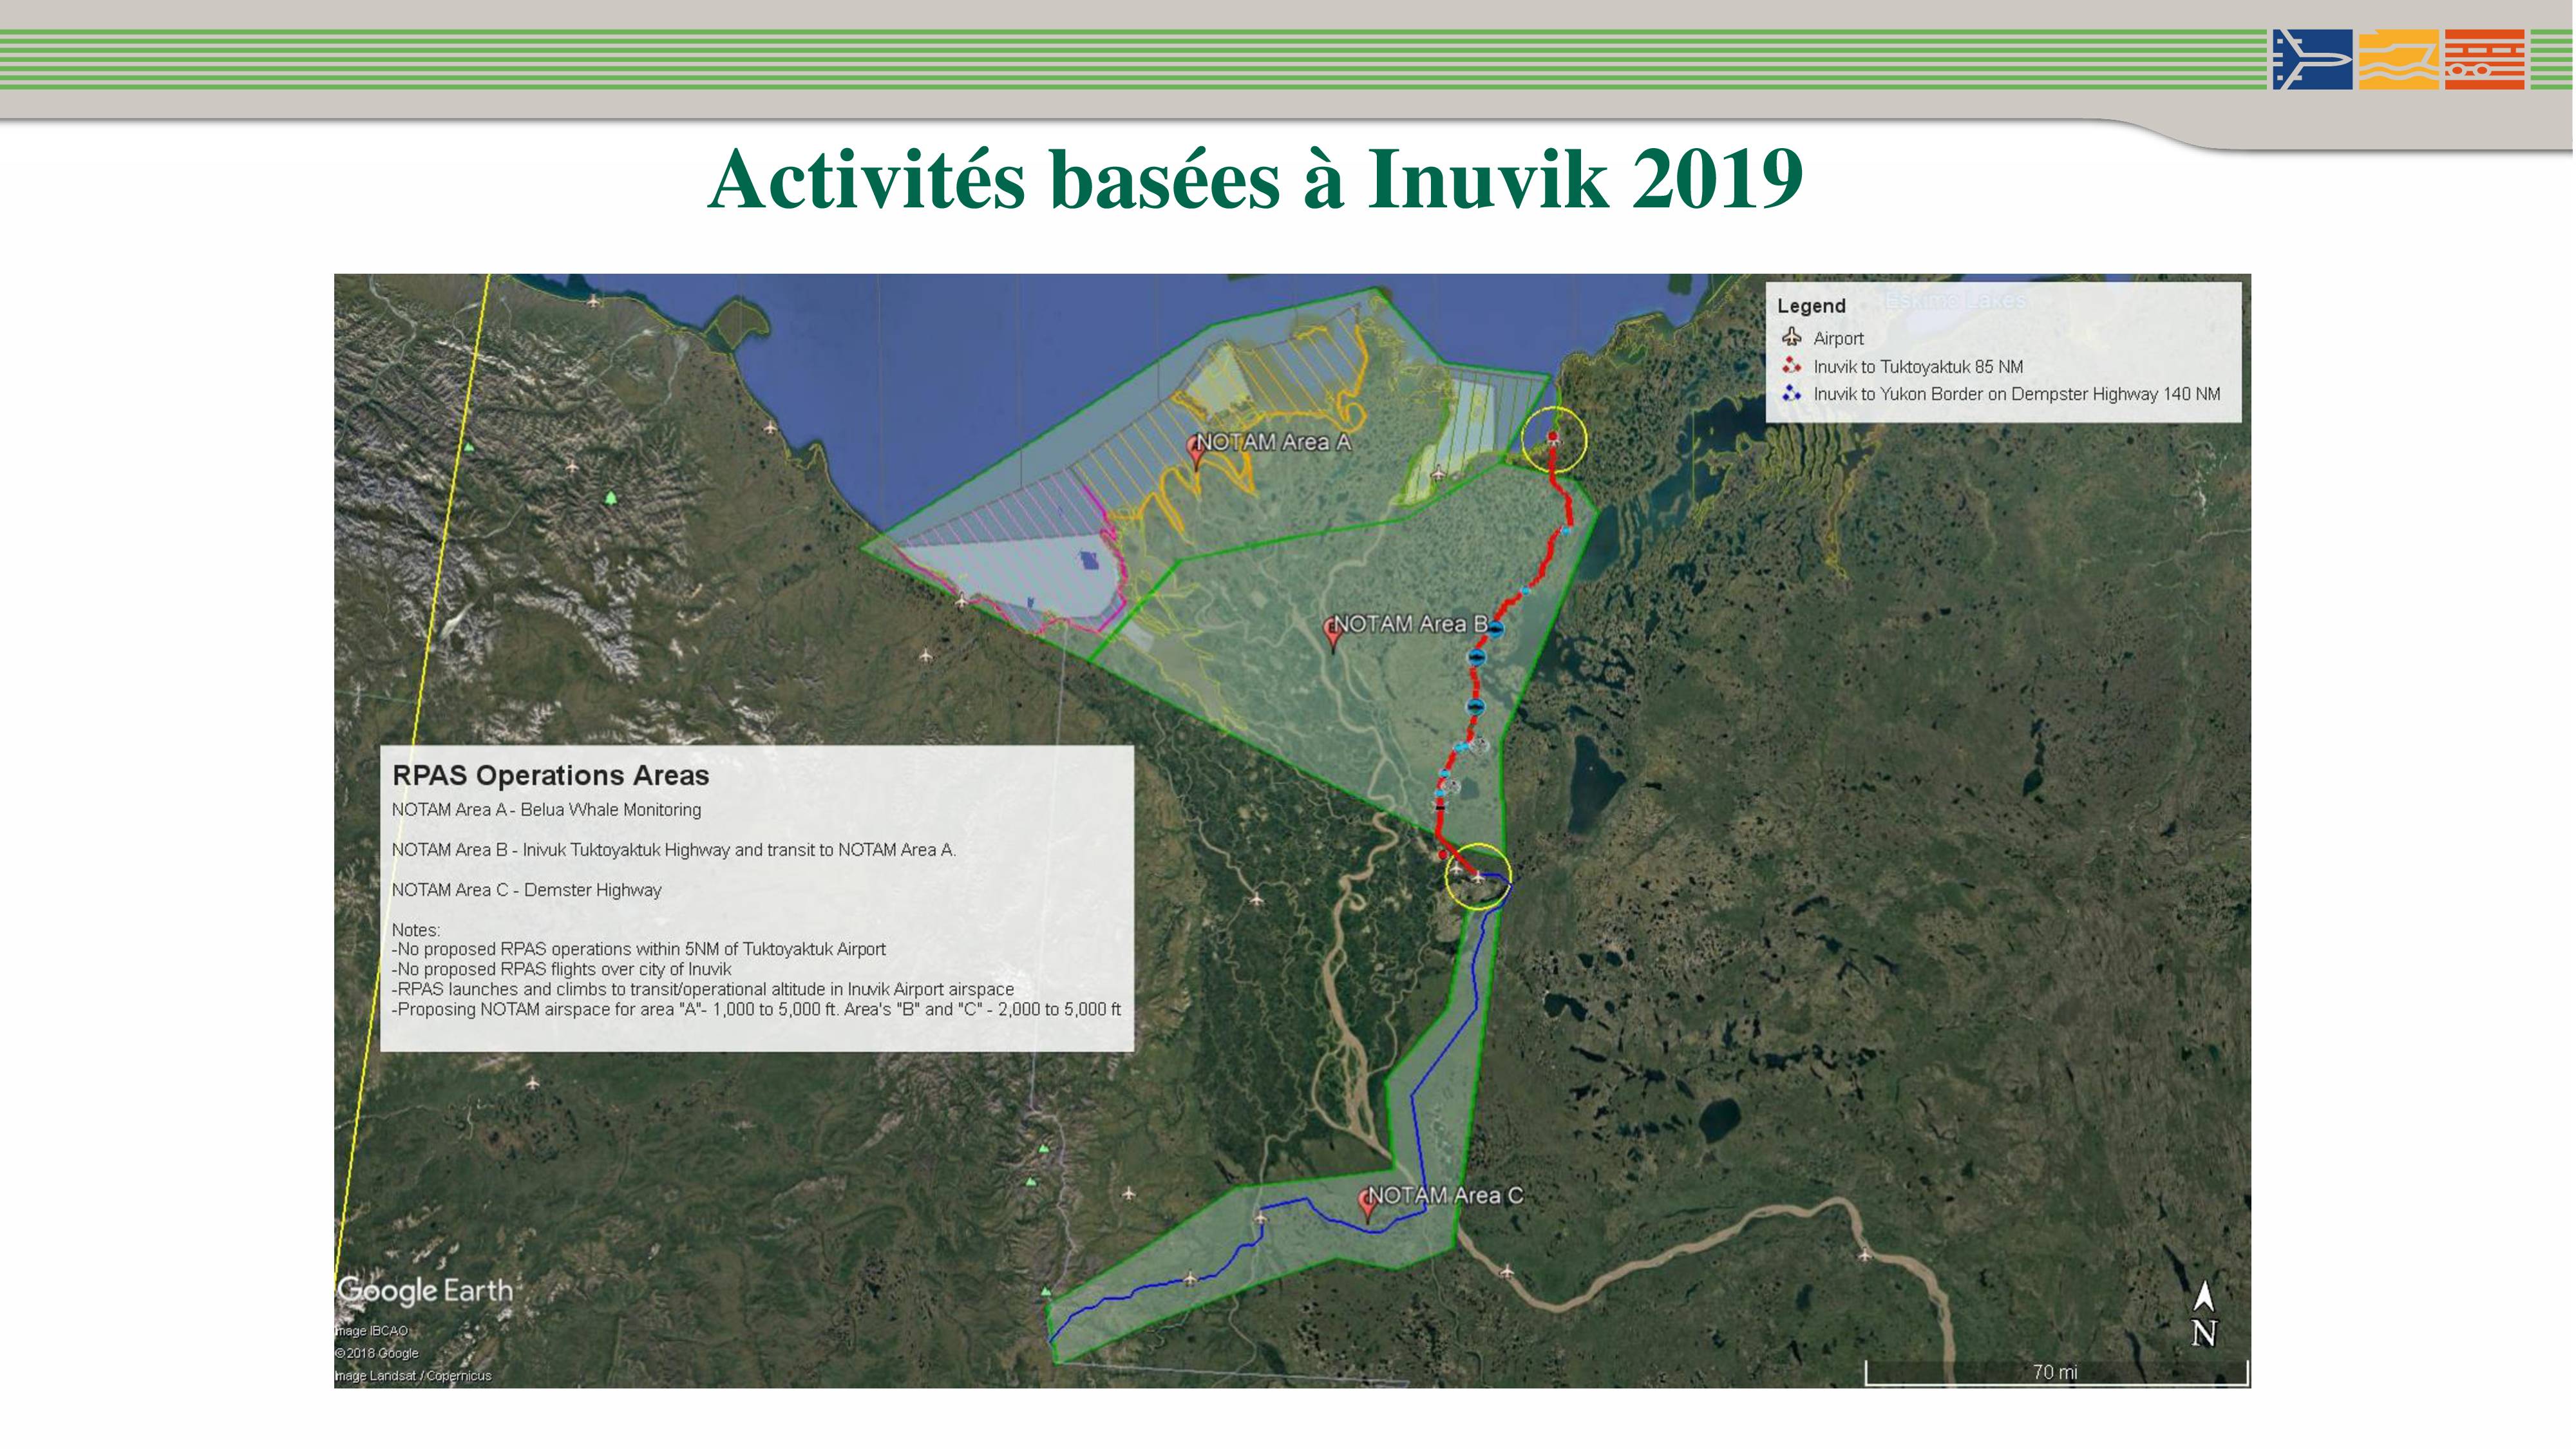Click the 'RPAS Operations Areas' heading

click(x=550, y=776)
